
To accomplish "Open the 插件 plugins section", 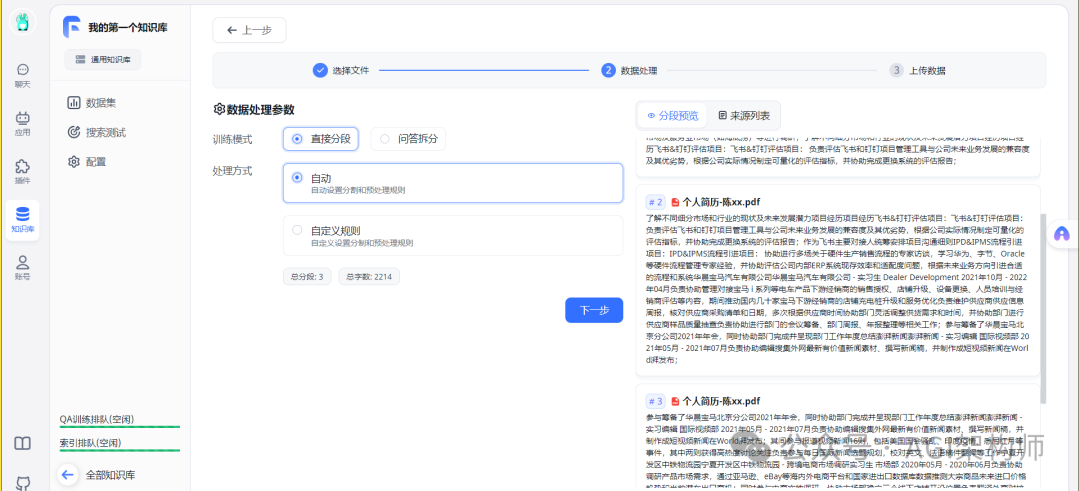I will 23,172.
